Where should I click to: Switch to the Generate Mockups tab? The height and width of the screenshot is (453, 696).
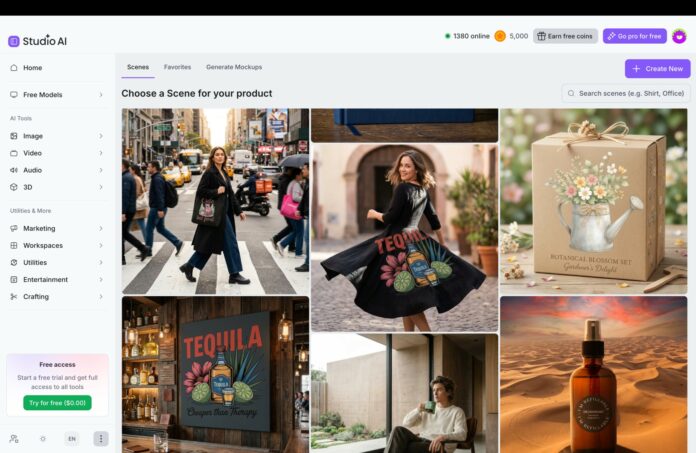point(234,67)
